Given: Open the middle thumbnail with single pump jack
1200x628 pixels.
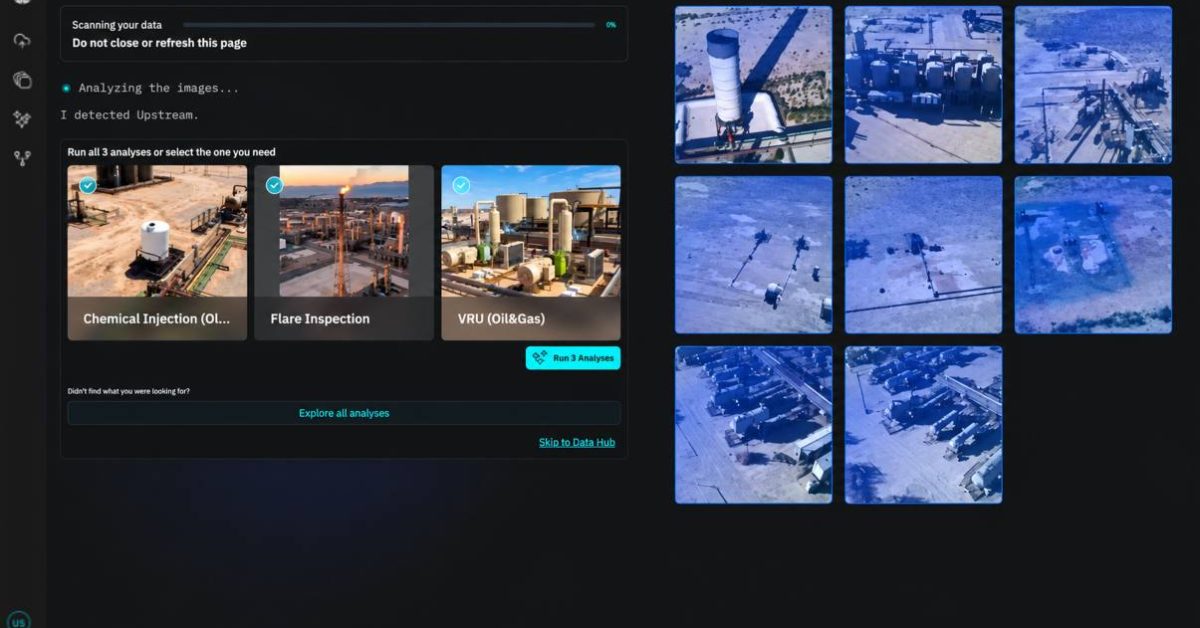Looking at the screenshot, I should (x=923, y=255).
